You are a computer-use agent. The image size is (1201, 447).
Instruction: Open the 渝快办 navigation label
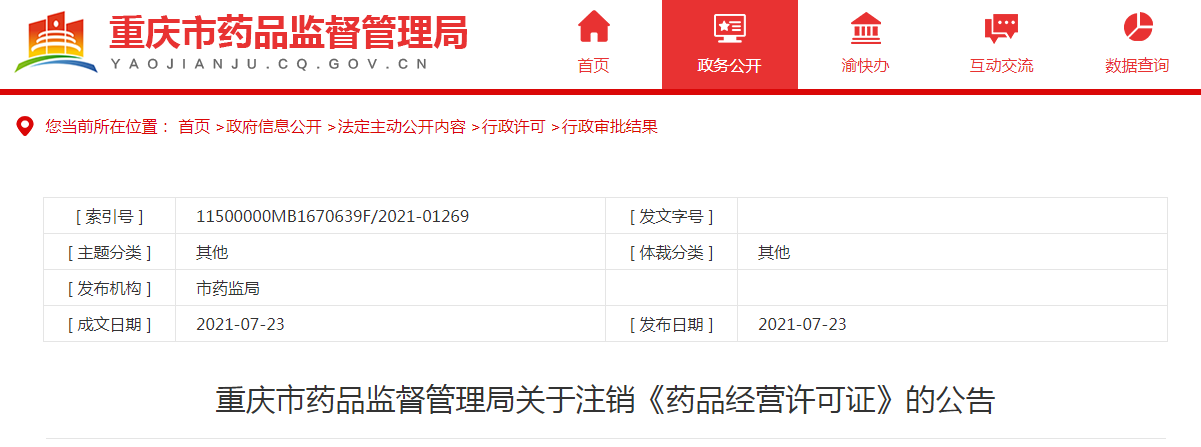coord(865,66)
